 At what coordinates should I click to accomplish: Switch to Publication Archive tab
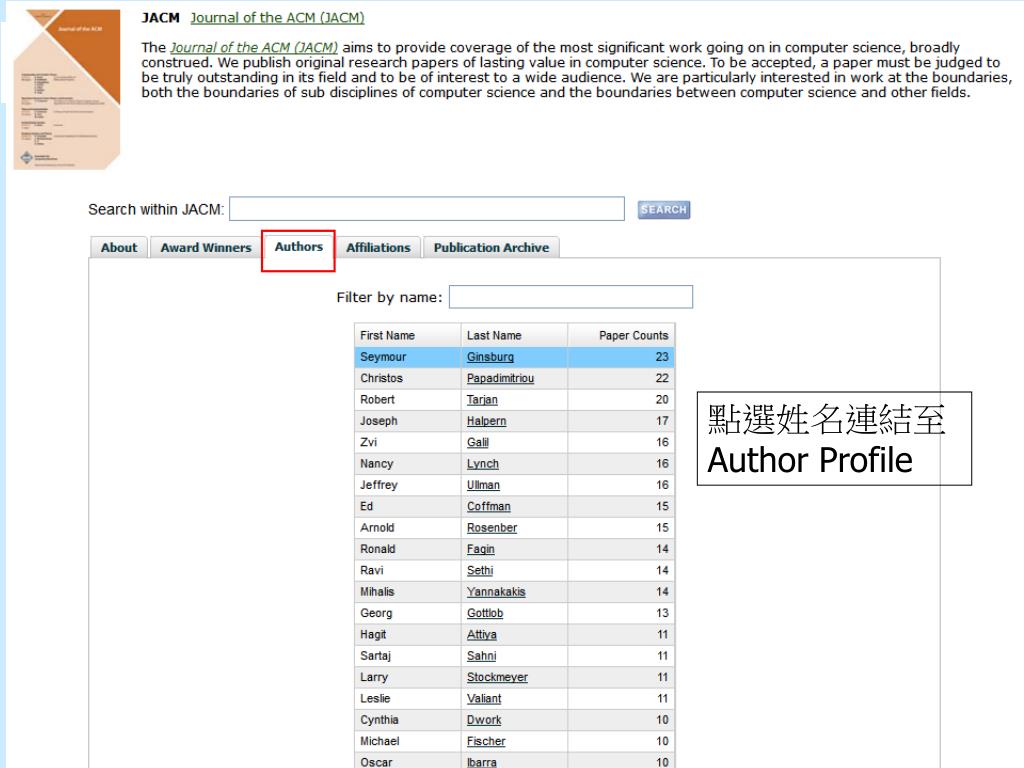pyautogui.click(x=491, y=248)
